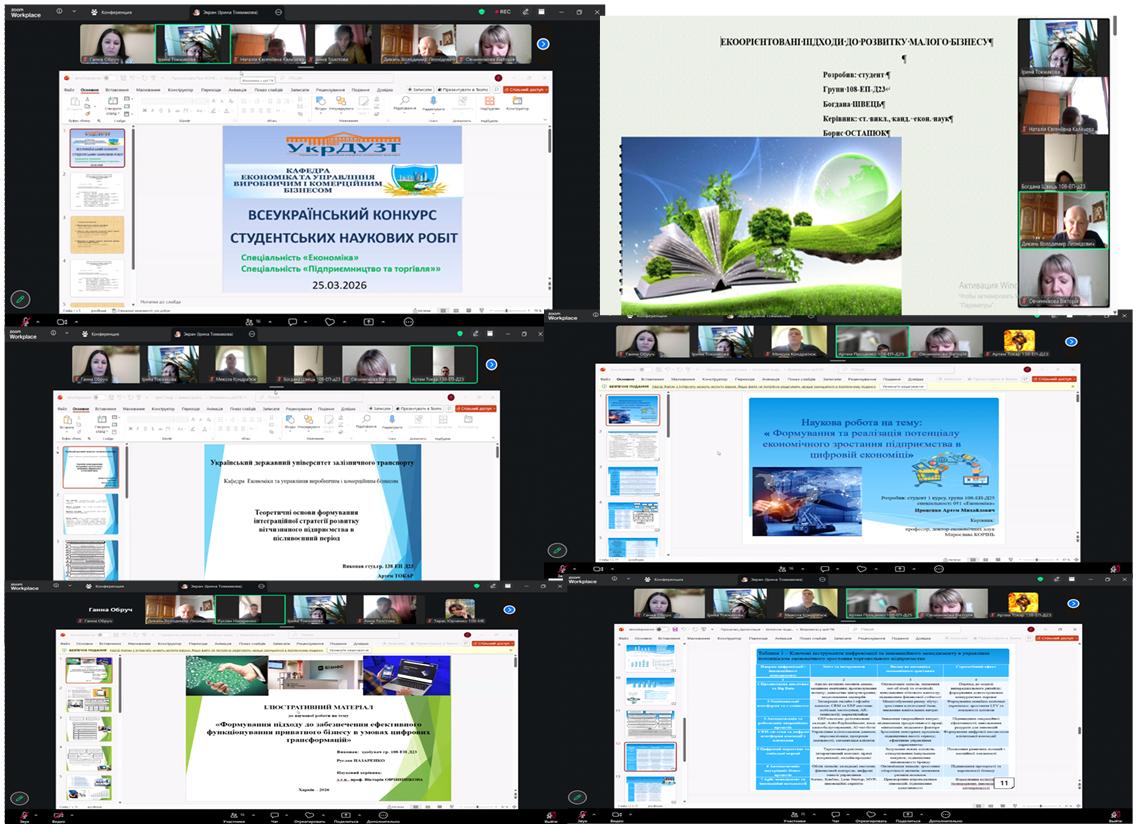
Task: Select orange slide 3 thumbnail in top-left PowerPoint
Action: (x=97, y=234)
